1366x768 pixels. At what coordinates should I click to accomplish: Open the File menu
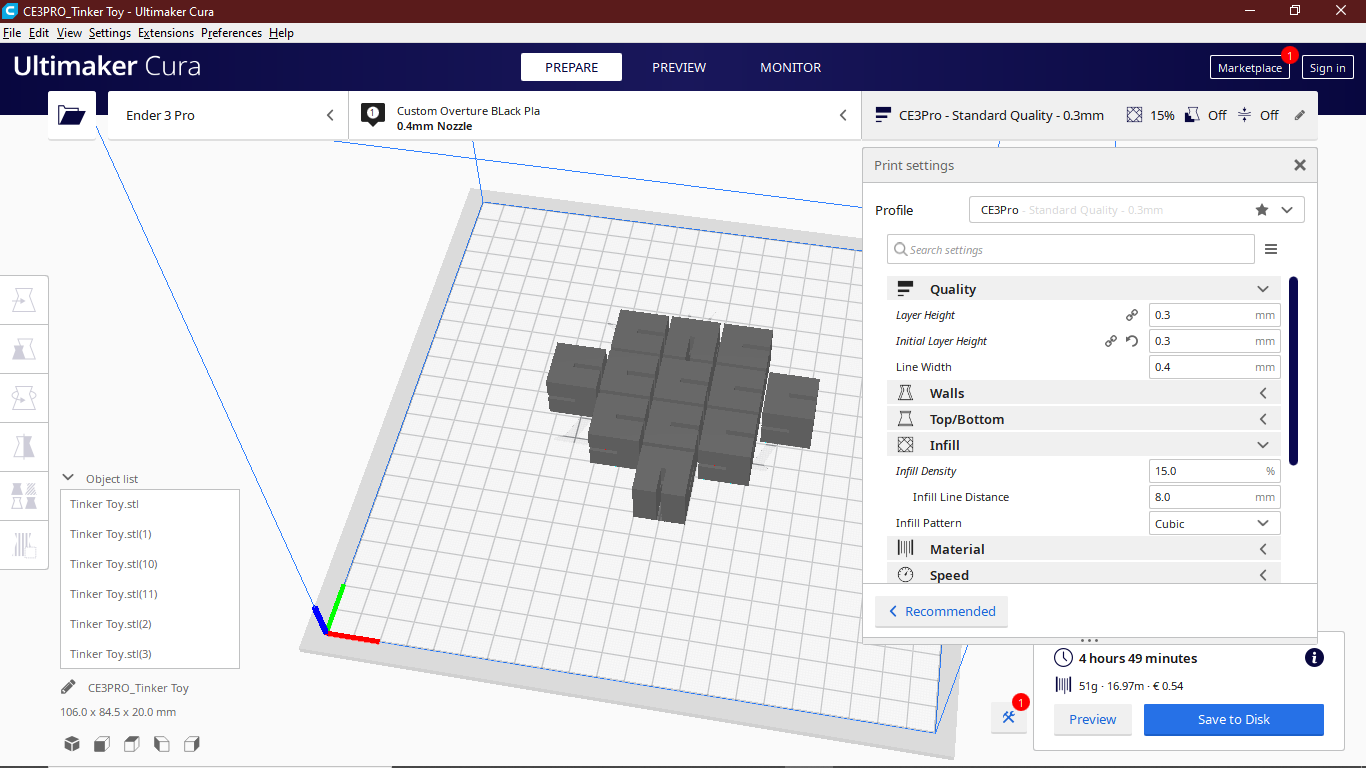12,33
